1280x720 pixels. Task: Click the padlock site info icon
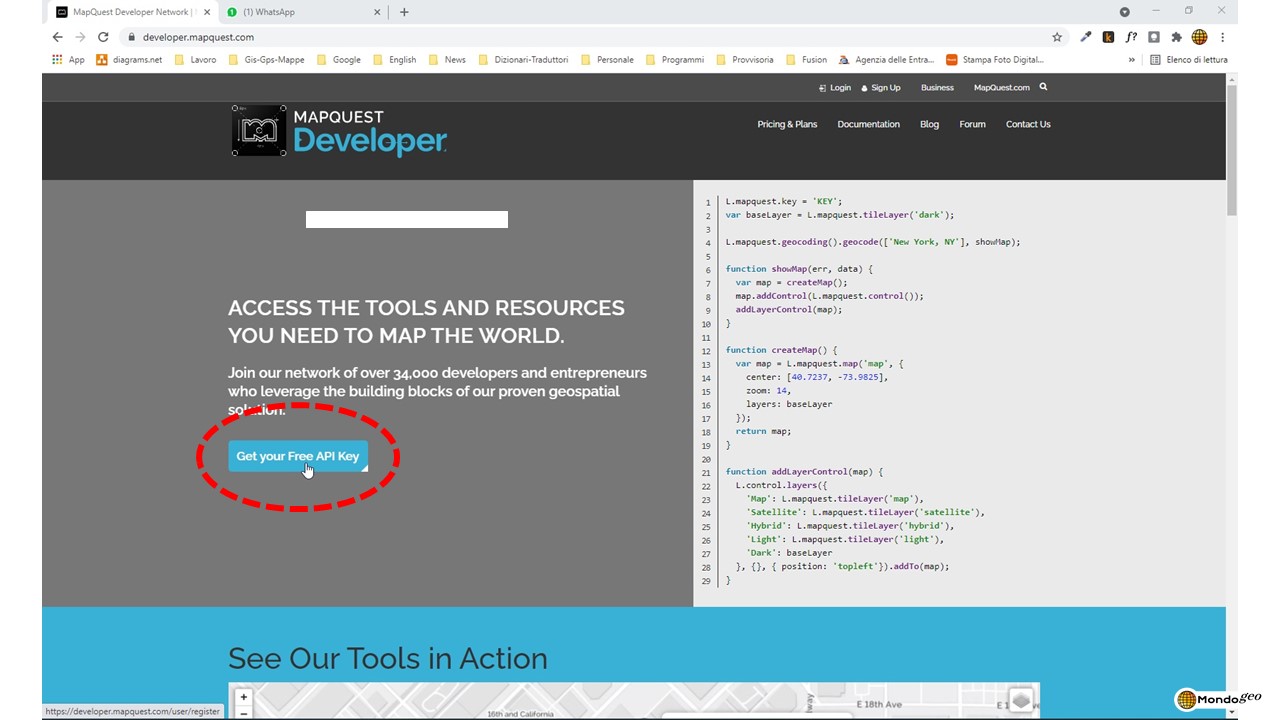pos(131,37)
